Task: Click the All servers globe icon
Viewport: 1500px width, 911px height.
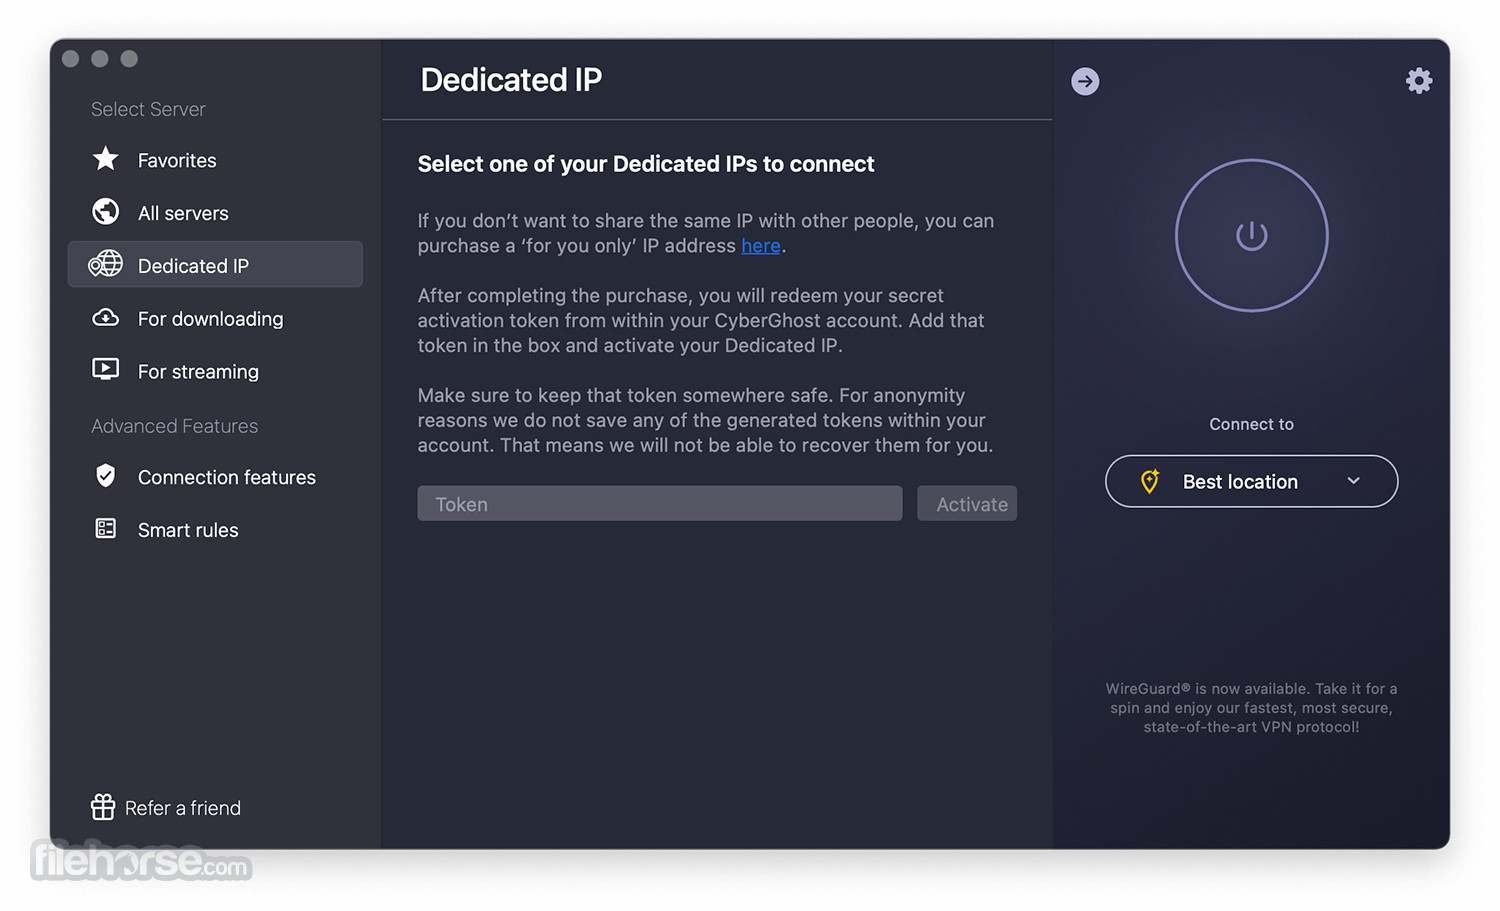Action: [105, 212]
